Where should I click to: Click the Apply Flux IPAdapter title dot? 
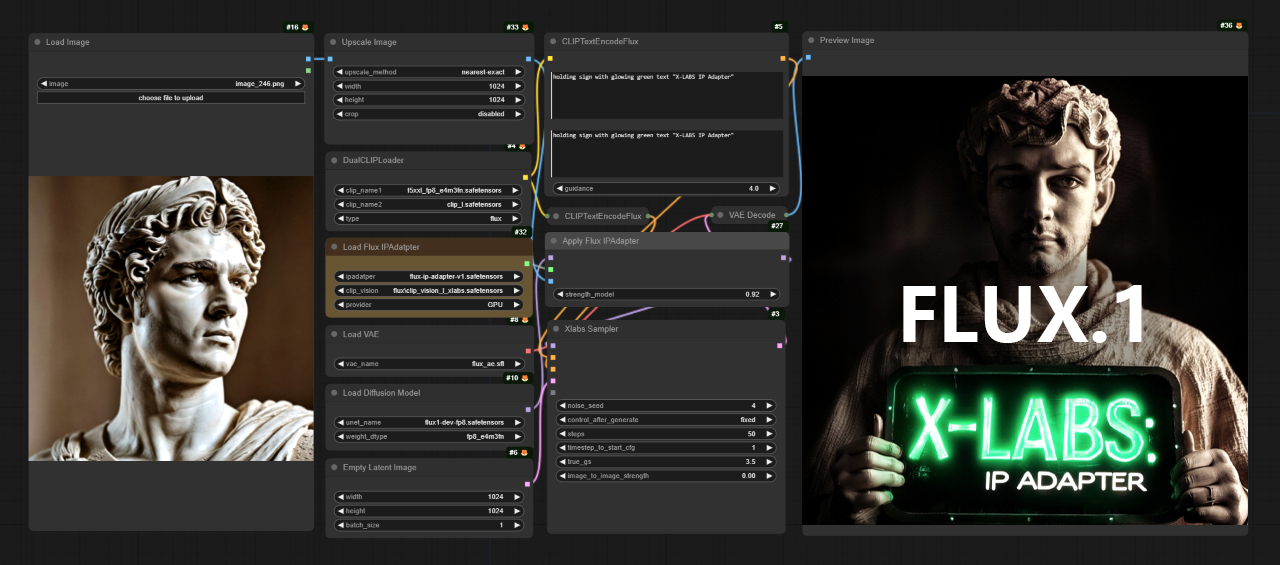tap(553, 241)
